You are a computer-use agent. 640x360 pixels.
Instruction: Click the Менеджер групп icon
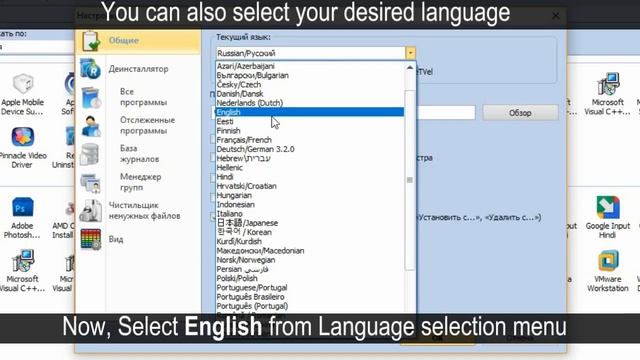[x=91, y=182]
